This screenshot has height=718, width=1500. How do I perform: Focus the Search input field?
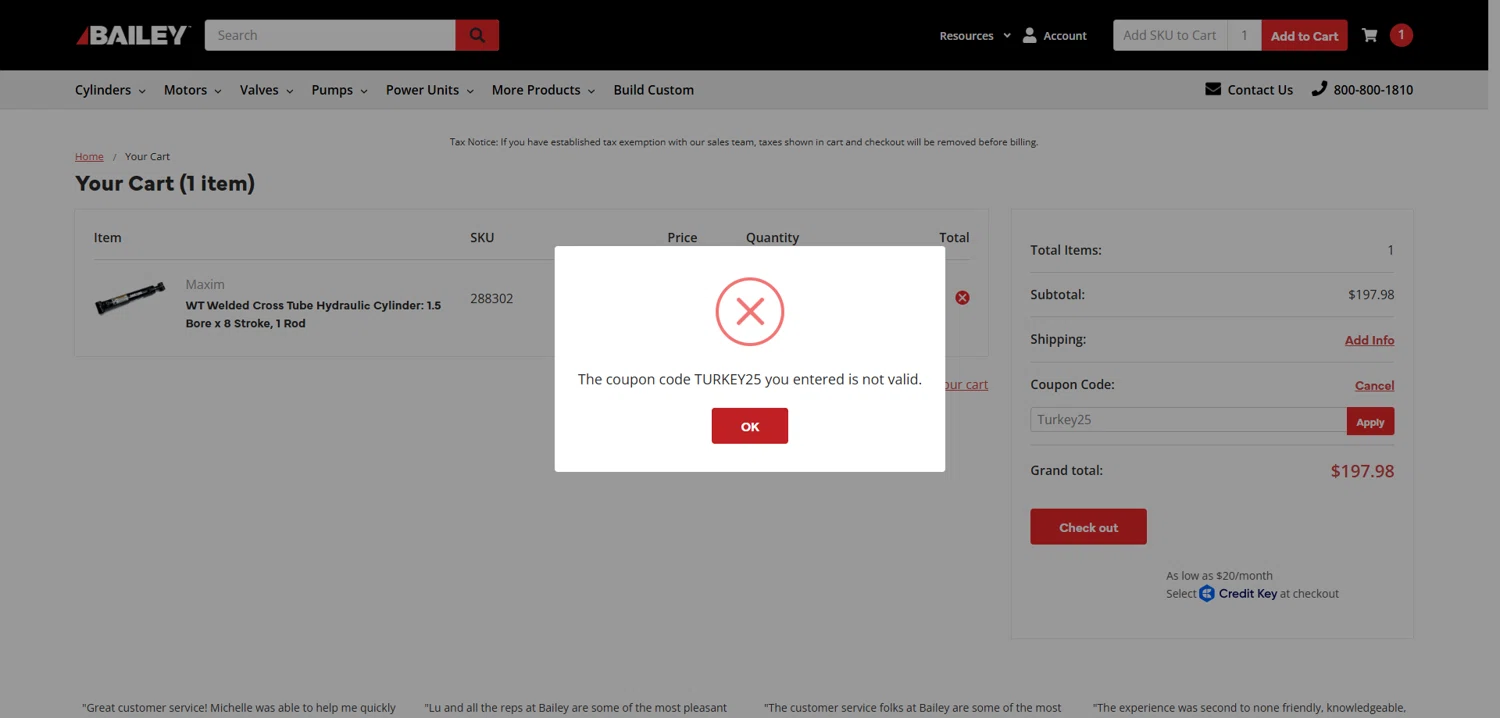point(330,35)
